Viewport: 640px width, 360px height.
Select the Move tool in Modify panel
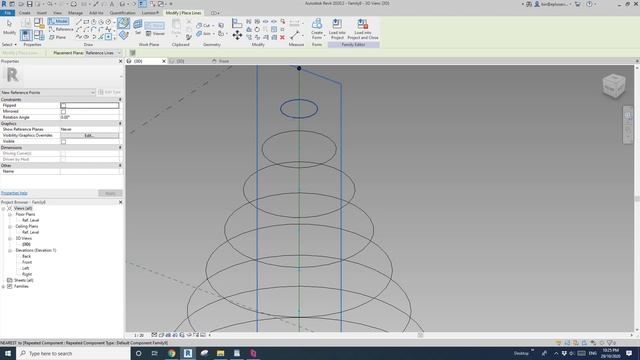[x=237, y=36]
